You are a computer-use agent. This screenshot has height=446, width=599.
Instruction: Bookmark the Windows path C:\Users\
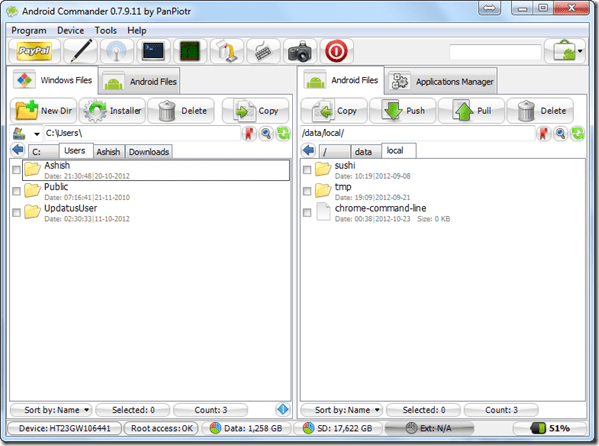(x=249, y=133)
